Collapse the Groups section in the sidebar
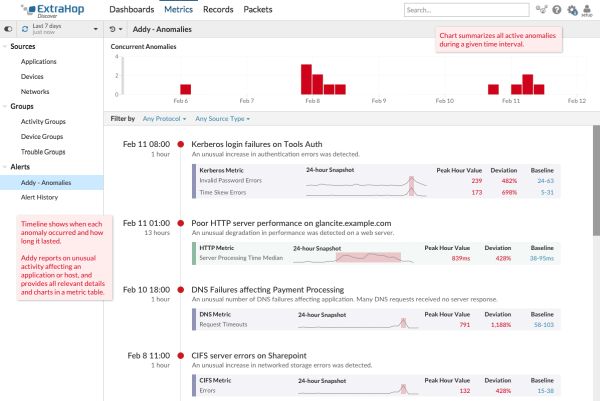 pos(5,106)
